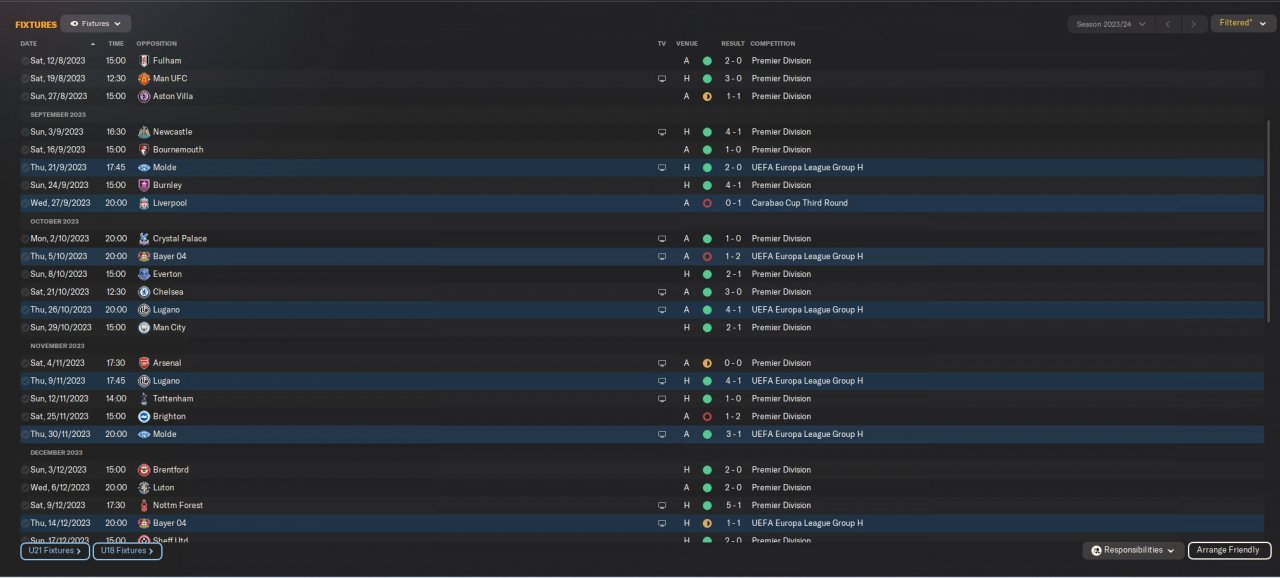Click the Fulham club badge icon

click(x=144, y=61)
